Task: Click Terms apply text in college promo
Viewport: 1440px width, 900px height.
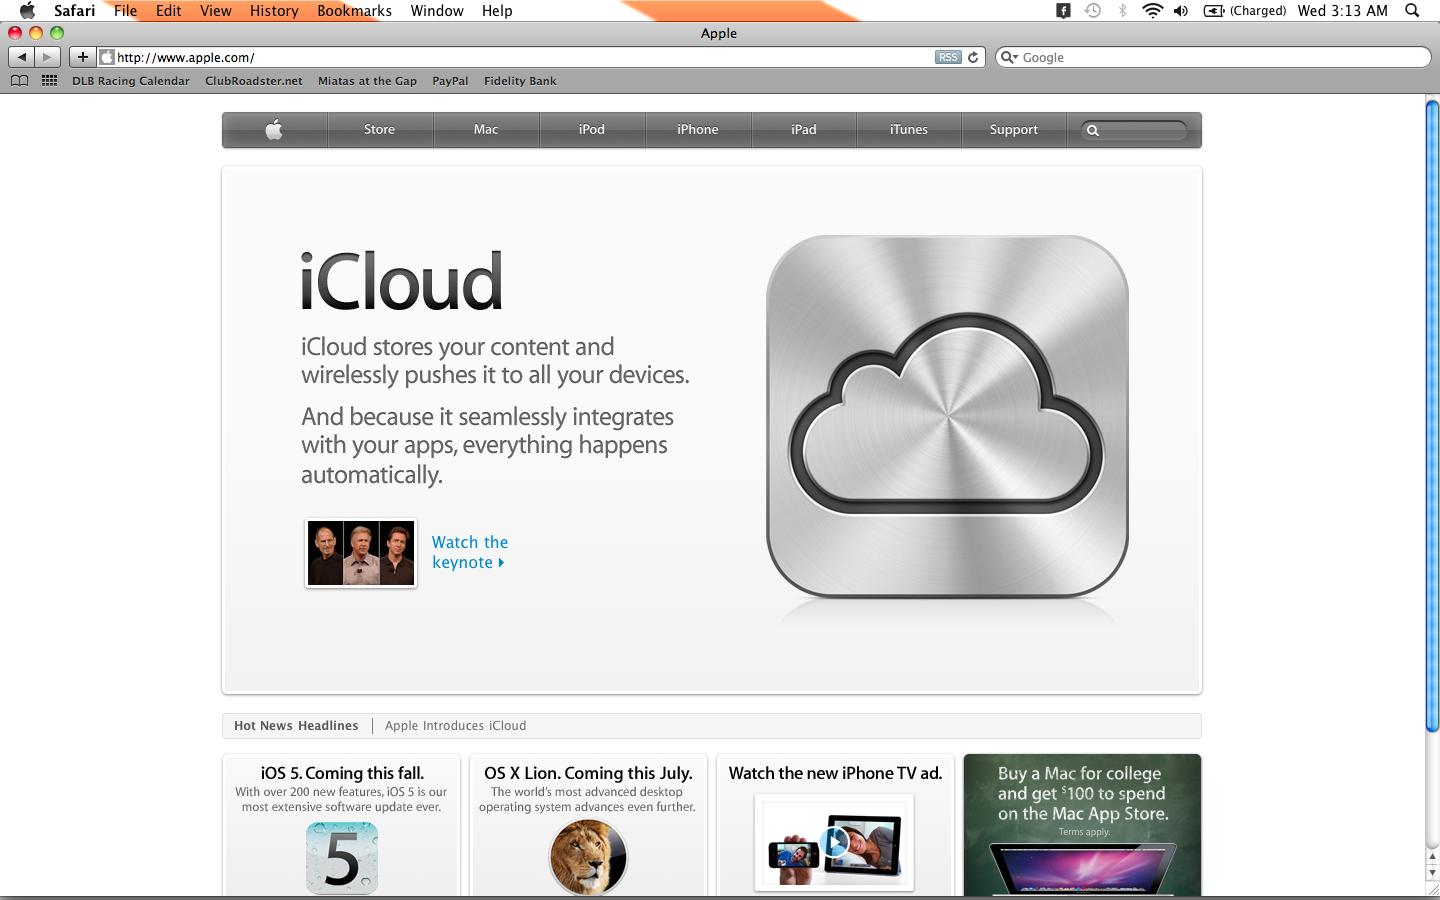Action: pos(1084,832)
